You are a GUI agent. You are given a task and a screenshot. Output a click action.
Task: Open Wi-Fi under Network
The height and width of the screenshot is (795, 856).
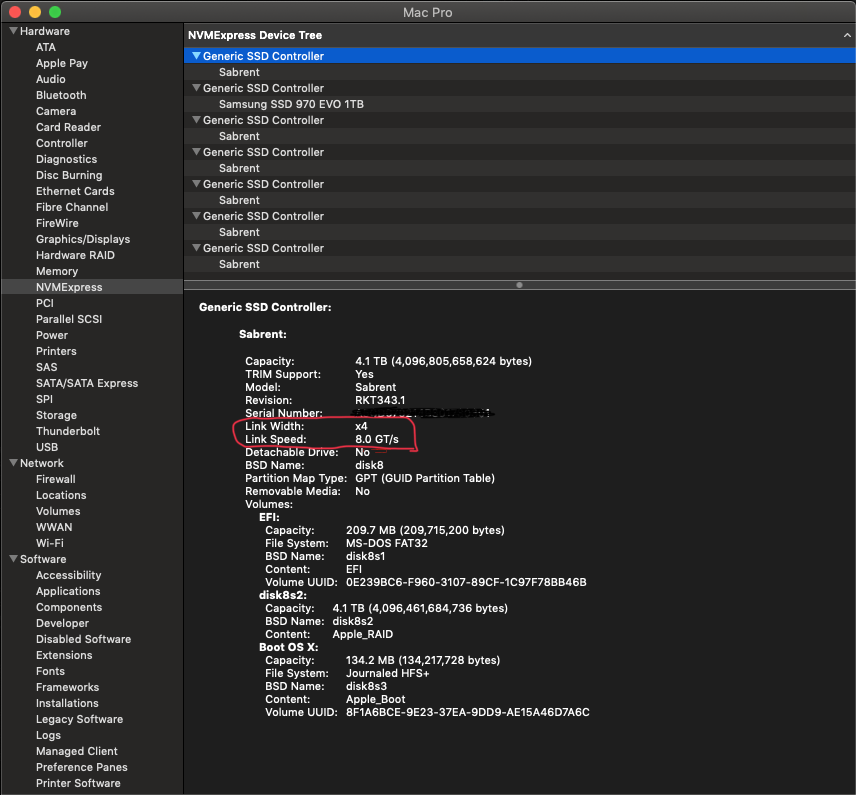click(x=50, y=543)
